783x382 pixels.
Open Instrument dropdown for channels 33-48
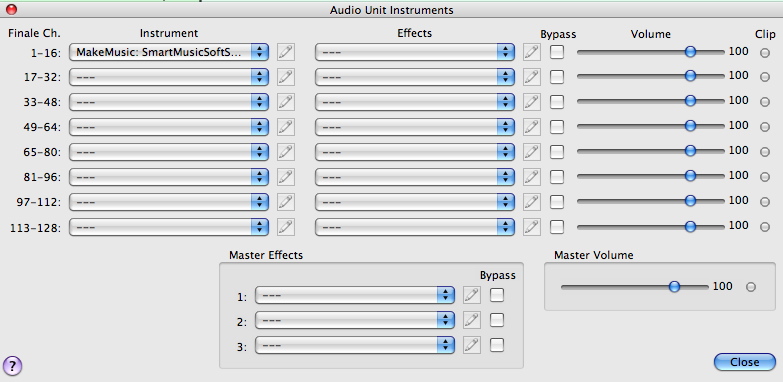tap(169, 102)
